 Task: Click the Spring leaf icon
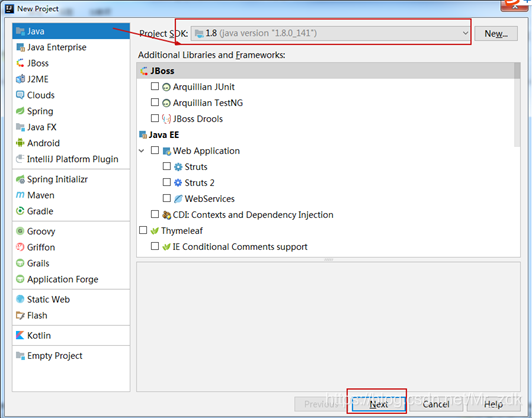[x=20, y=111]
